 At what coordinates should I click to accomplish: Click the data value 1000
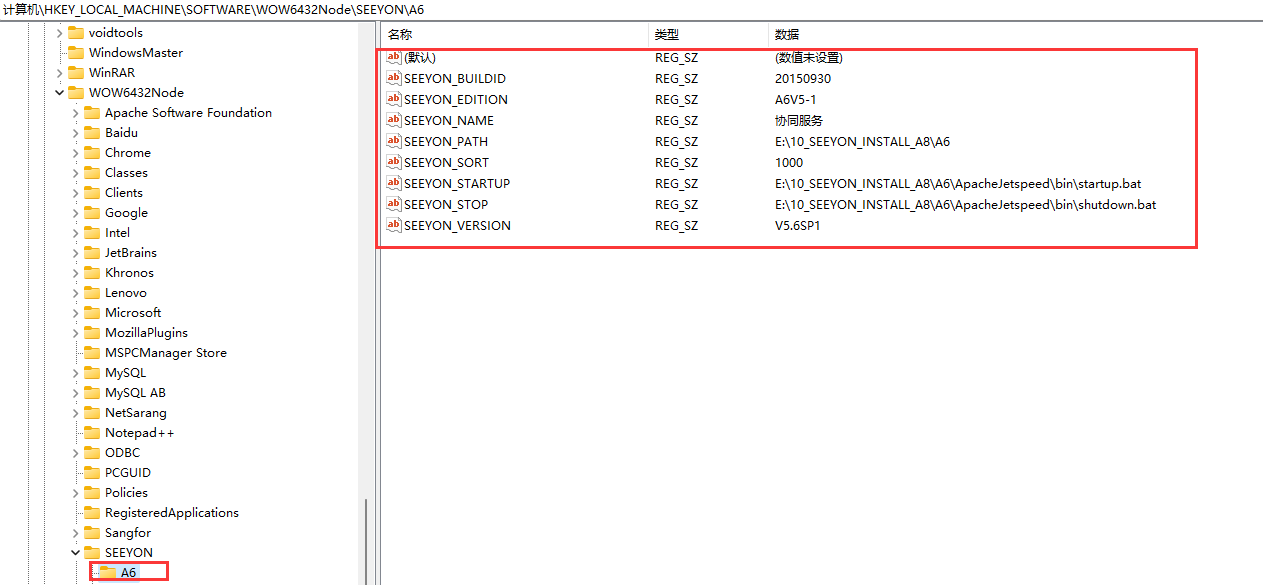point(789,162)
